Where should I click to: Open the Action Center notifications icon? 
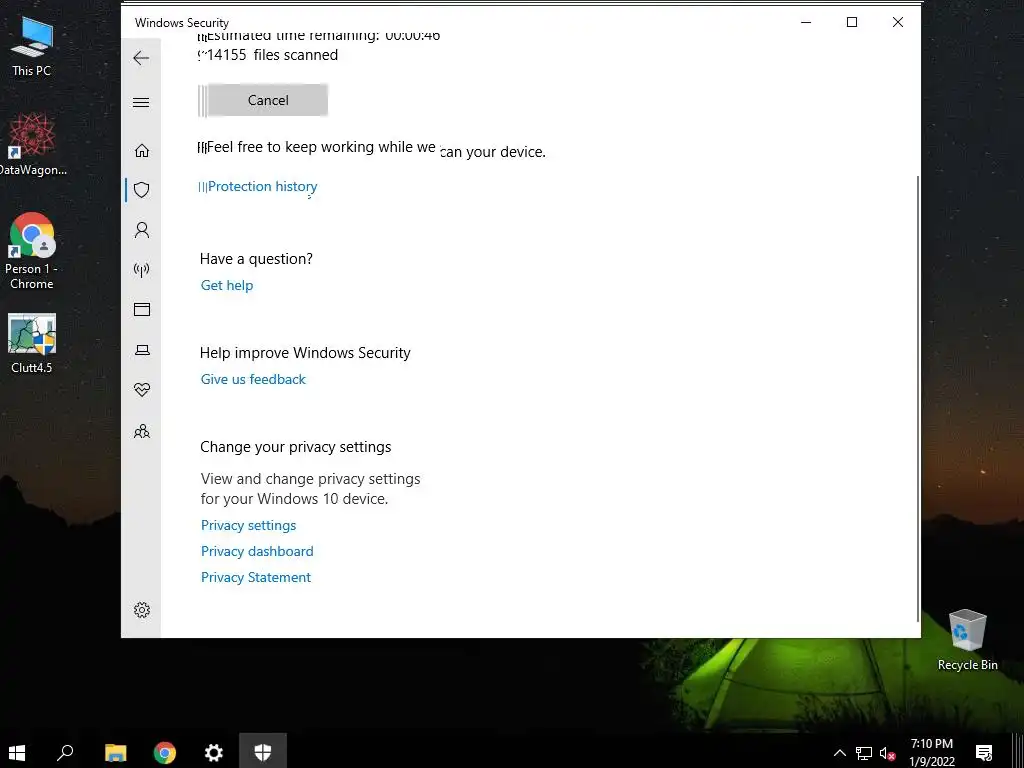coord(984,752)
